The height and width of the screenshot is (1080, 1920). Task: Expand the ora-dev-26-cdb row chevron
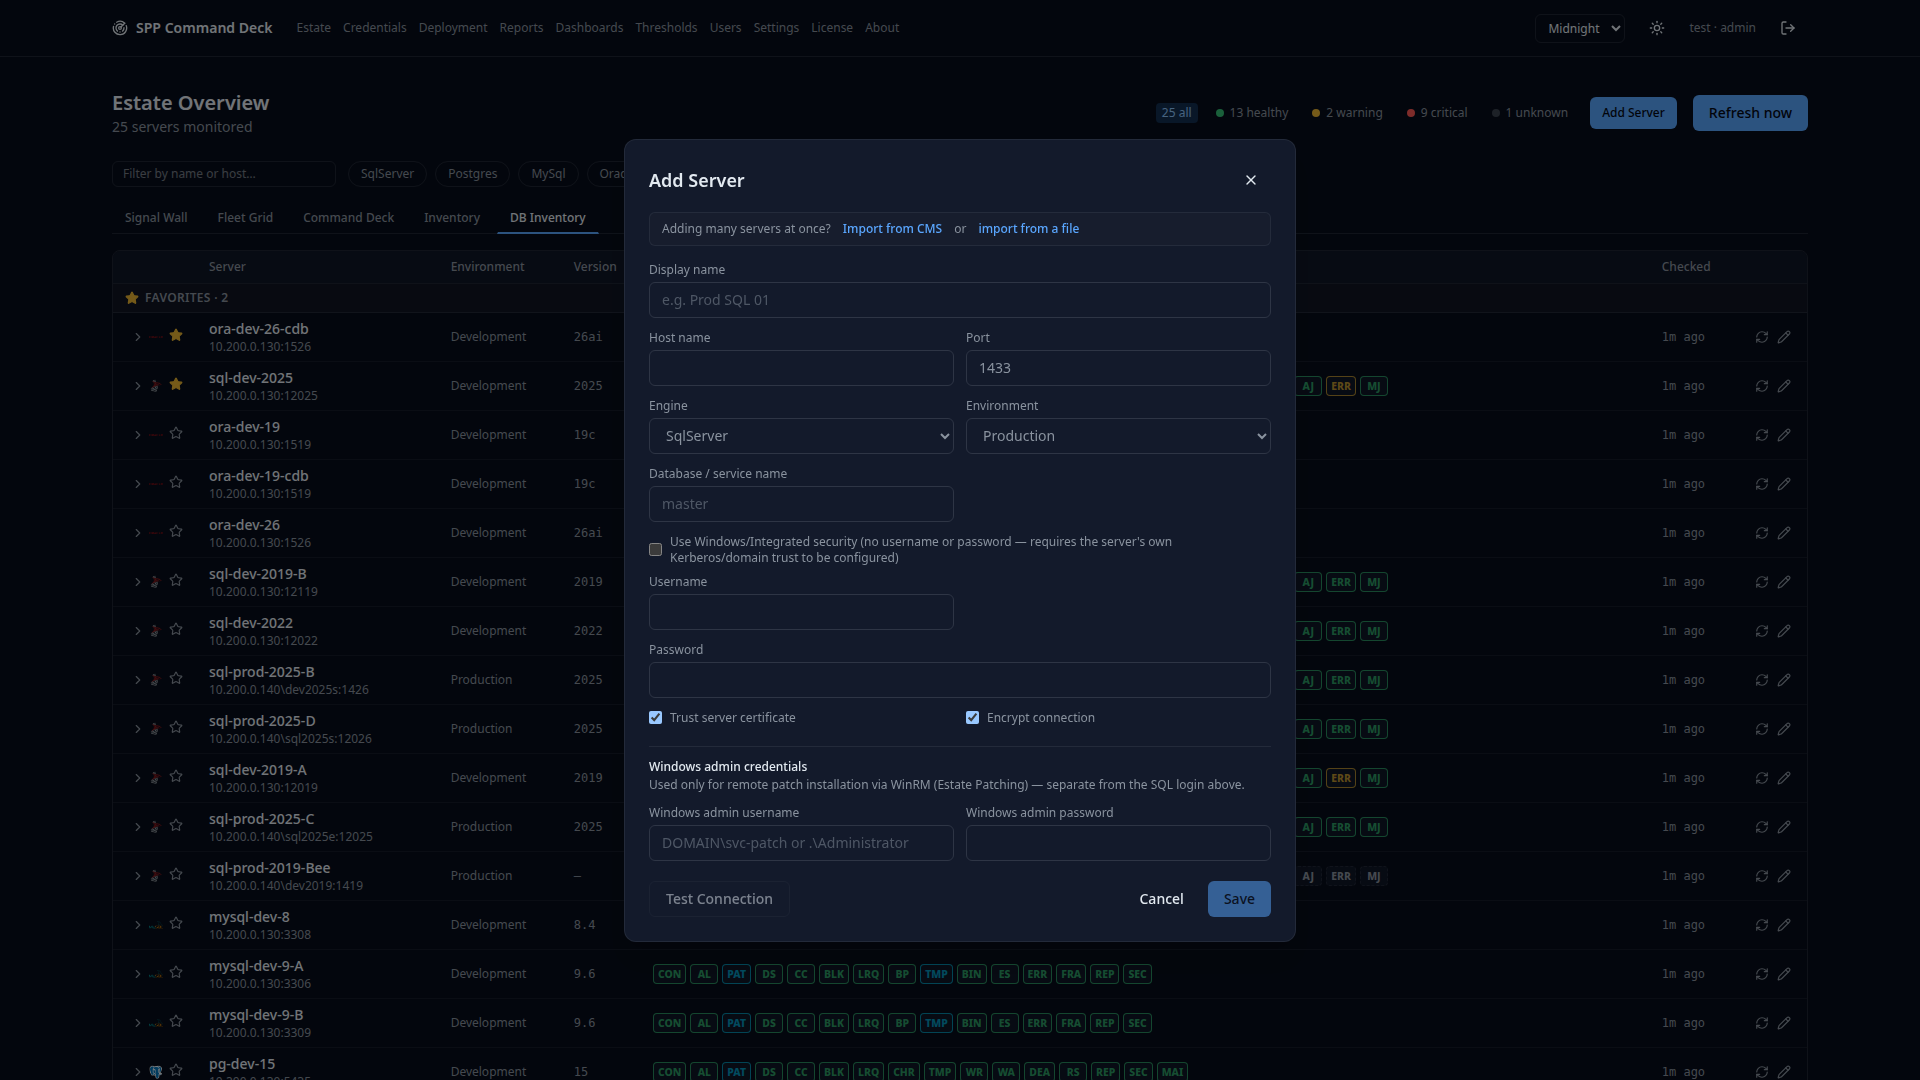[x=138, y=337]
